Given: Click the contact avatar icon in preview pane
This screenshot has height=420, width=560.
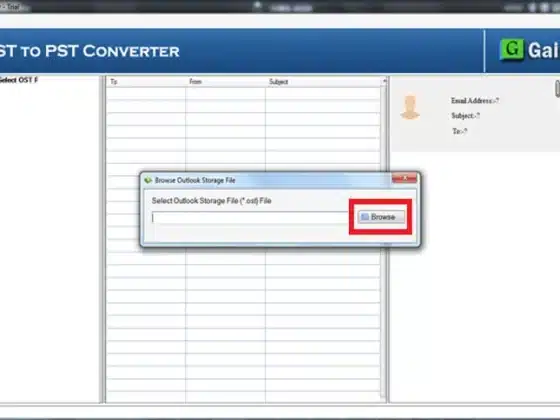Looking at the screenshot, I should point(410,107).
